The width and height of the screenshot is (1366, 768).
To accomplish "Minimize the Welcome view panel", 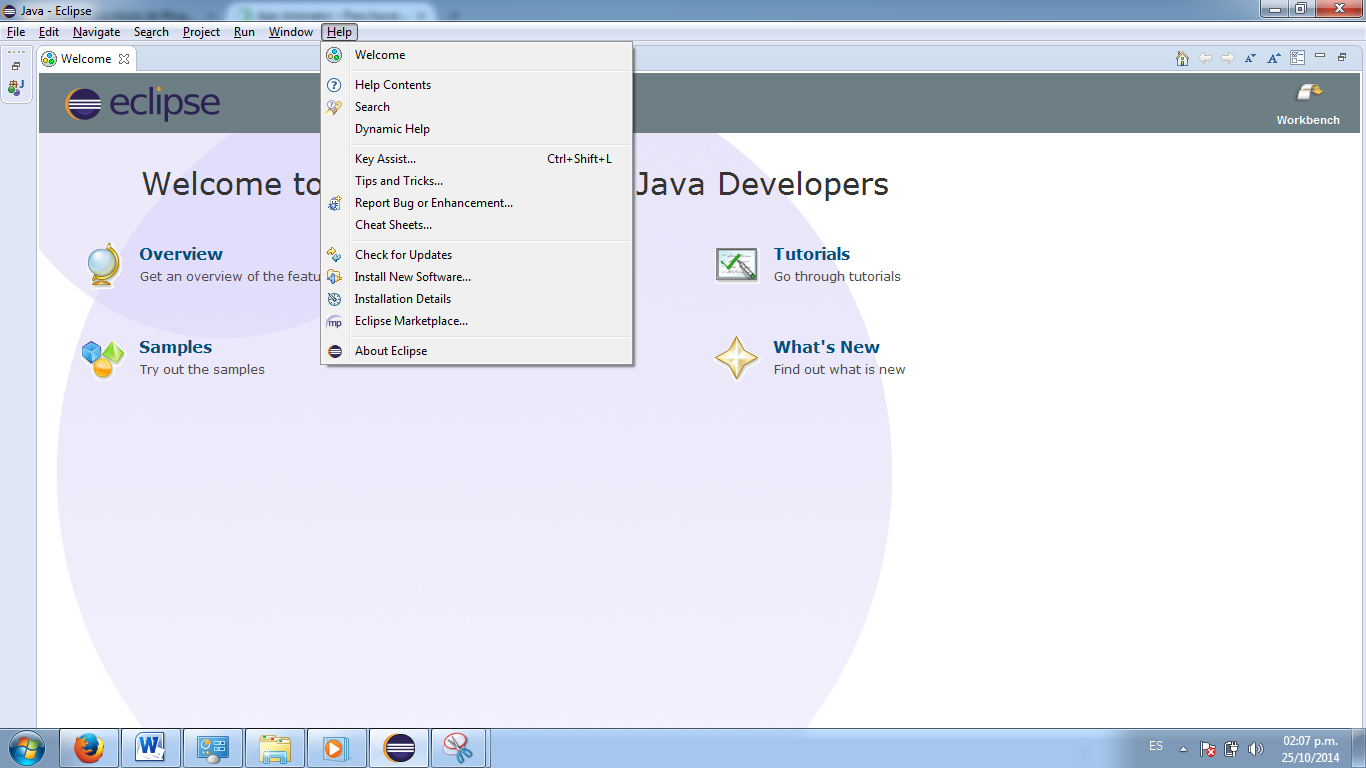I will 1320,56.
